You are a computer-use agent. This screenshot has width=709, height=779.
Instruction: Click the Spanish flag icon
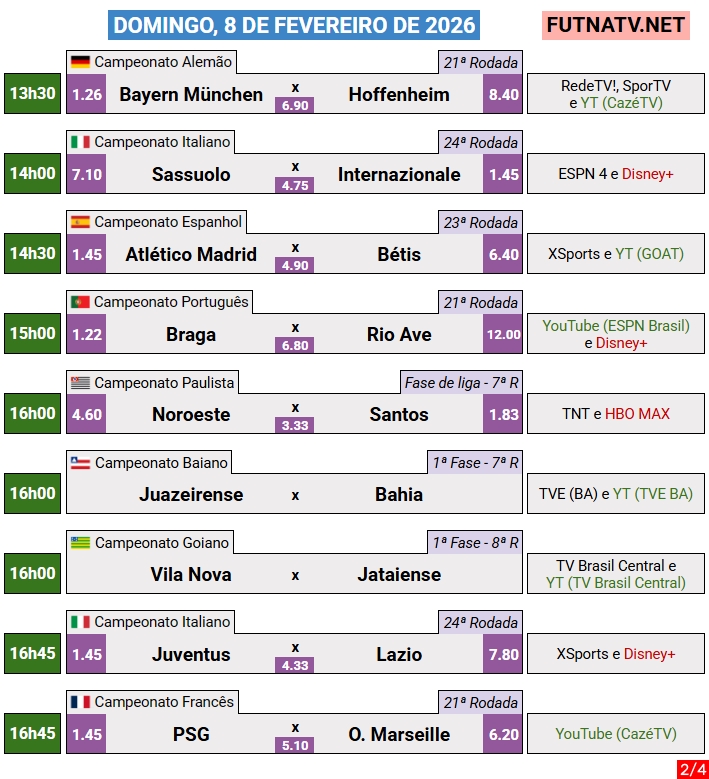point(80,222)
